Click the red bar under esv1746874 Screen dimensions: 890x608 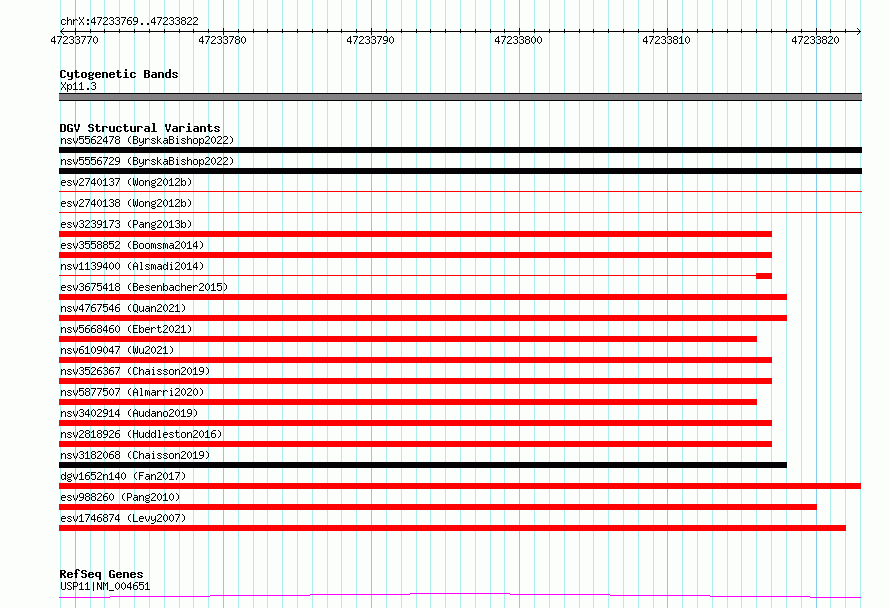tap(452, 528)
